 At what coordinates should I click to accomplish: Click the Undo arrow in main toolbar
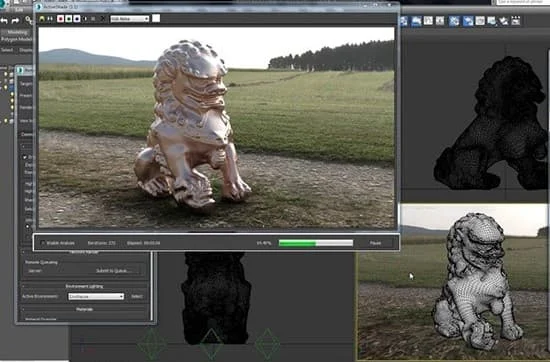4,21
